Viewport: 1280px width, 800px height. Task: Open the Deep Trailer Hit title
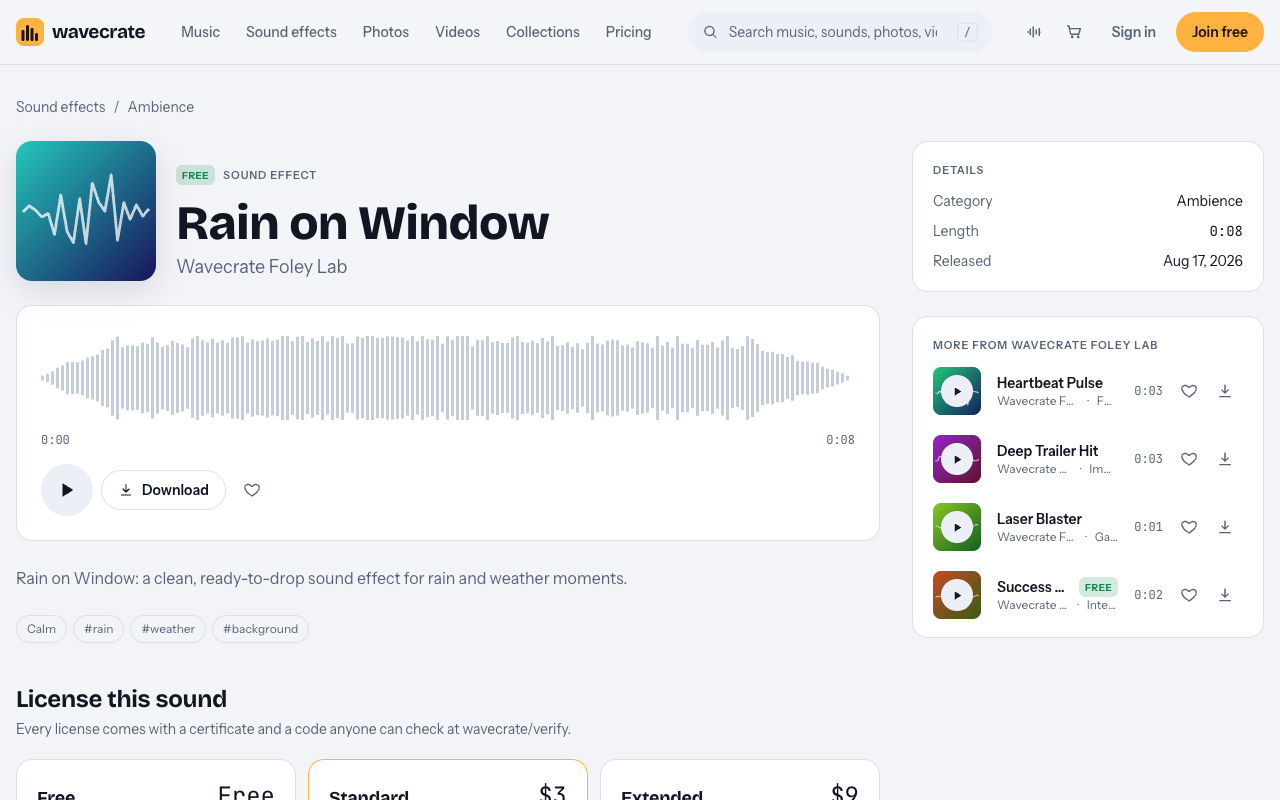1047,451
